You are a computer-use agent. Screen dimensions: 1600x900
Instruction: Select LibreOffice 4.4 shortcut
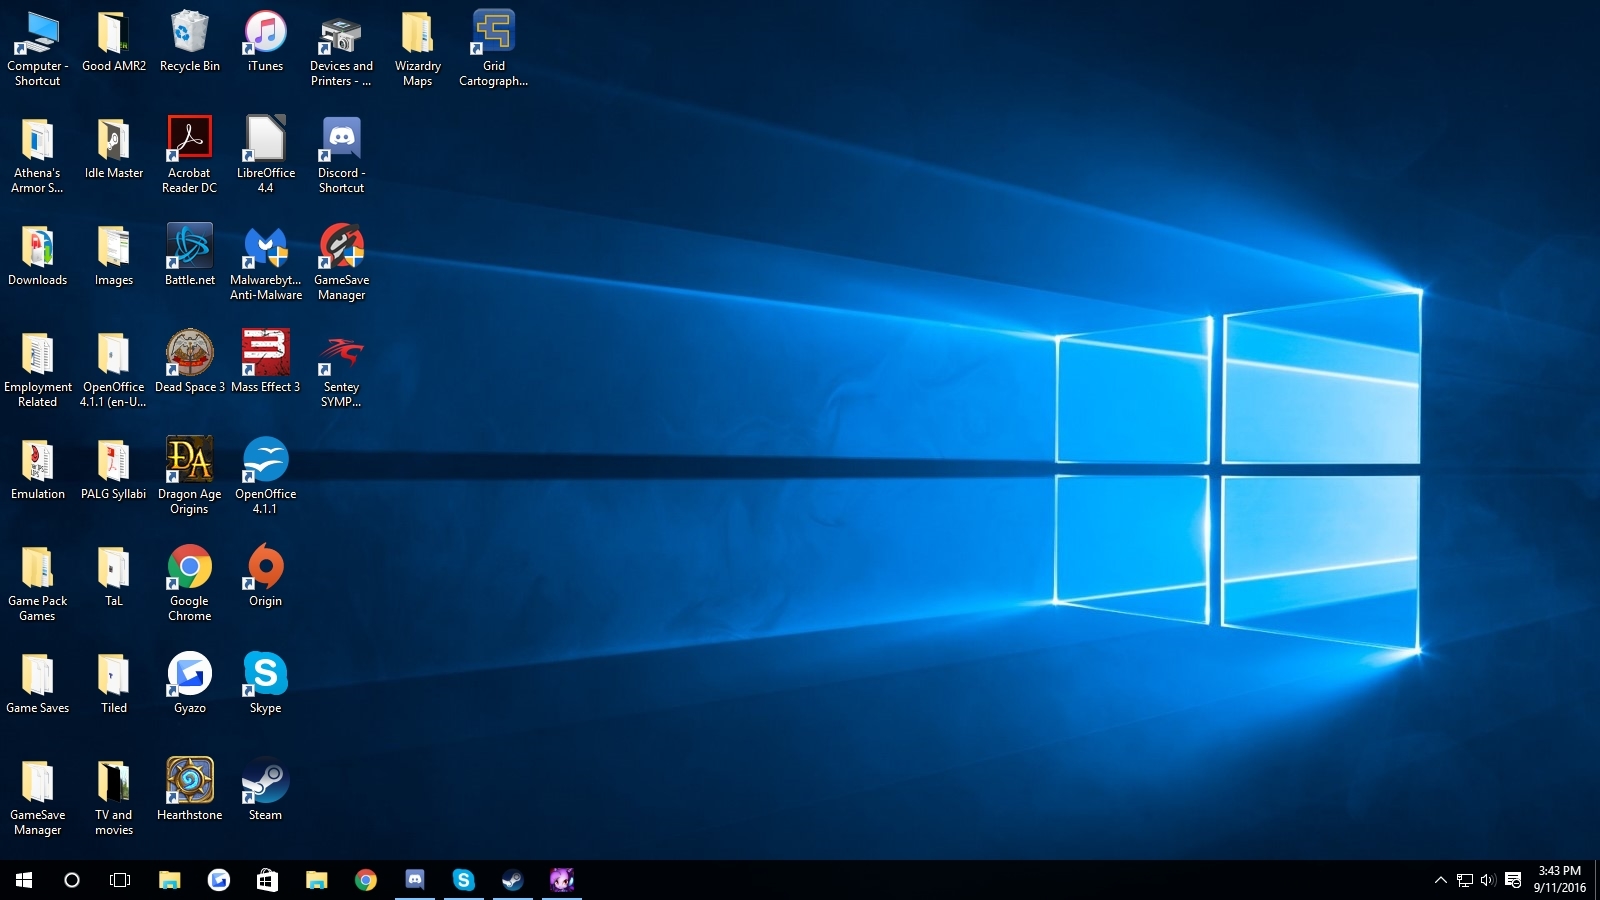pos(266,155)
